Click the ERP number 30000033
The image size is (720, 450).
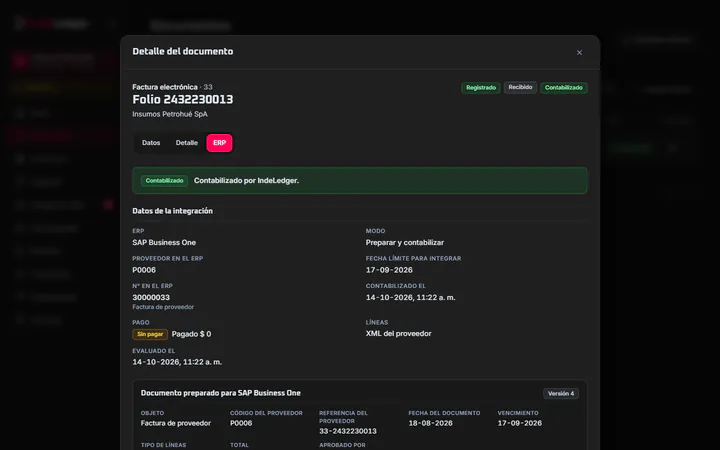pos(151,298)
